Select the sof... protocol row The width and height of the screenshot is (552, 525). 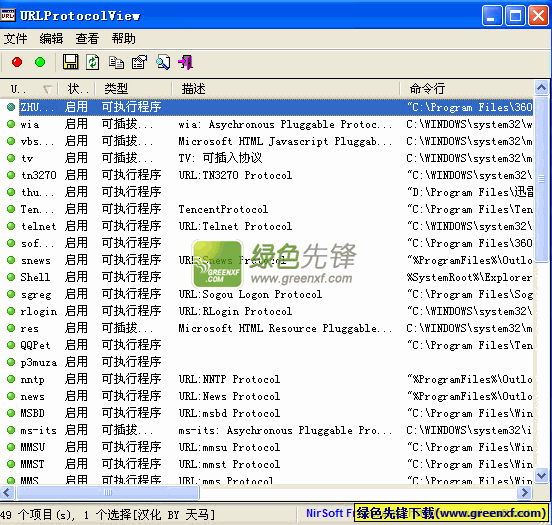click(x=266, y=243)
